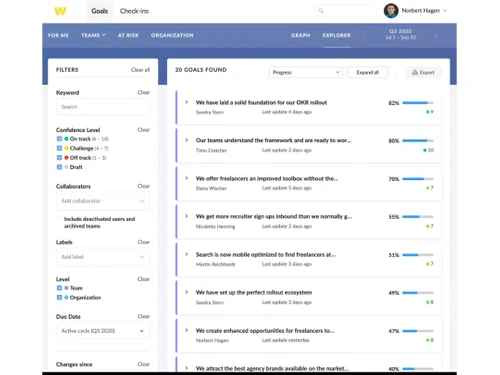The image size is (500, 375).
Task: Clear the Collaborators filter
Action: pos(144,186)
